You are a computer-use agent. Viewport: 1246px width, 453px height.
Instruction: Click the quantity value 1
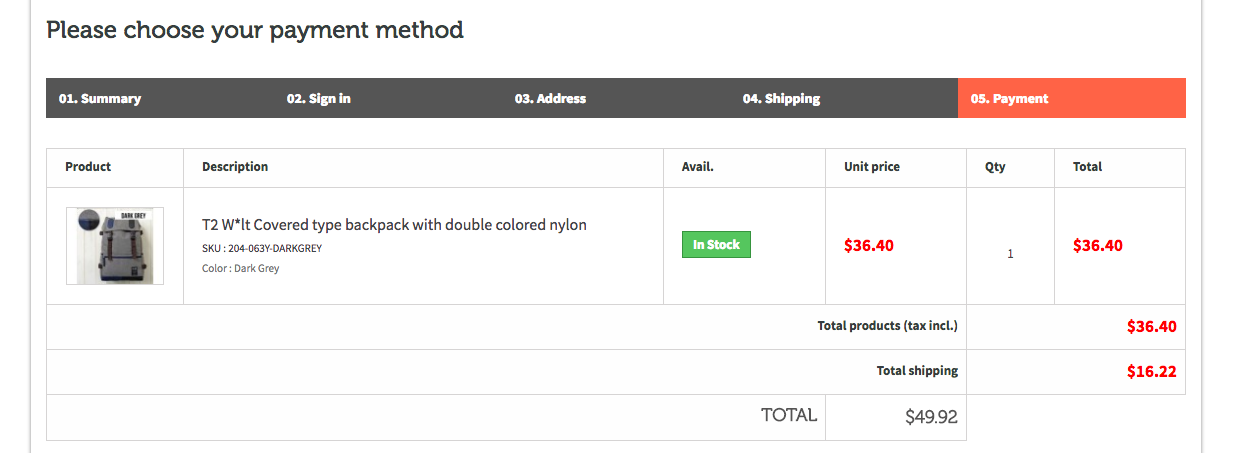[x=1010, y=254]
